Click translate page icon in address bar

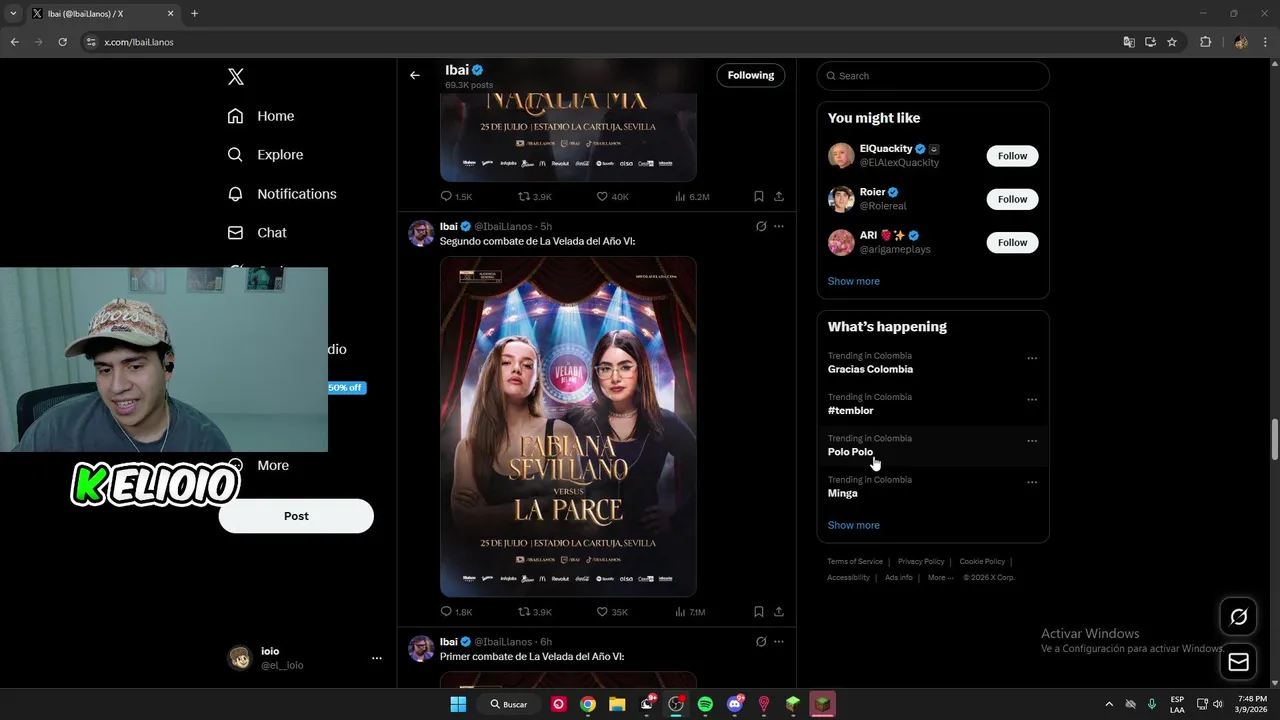coord(1129,42)
